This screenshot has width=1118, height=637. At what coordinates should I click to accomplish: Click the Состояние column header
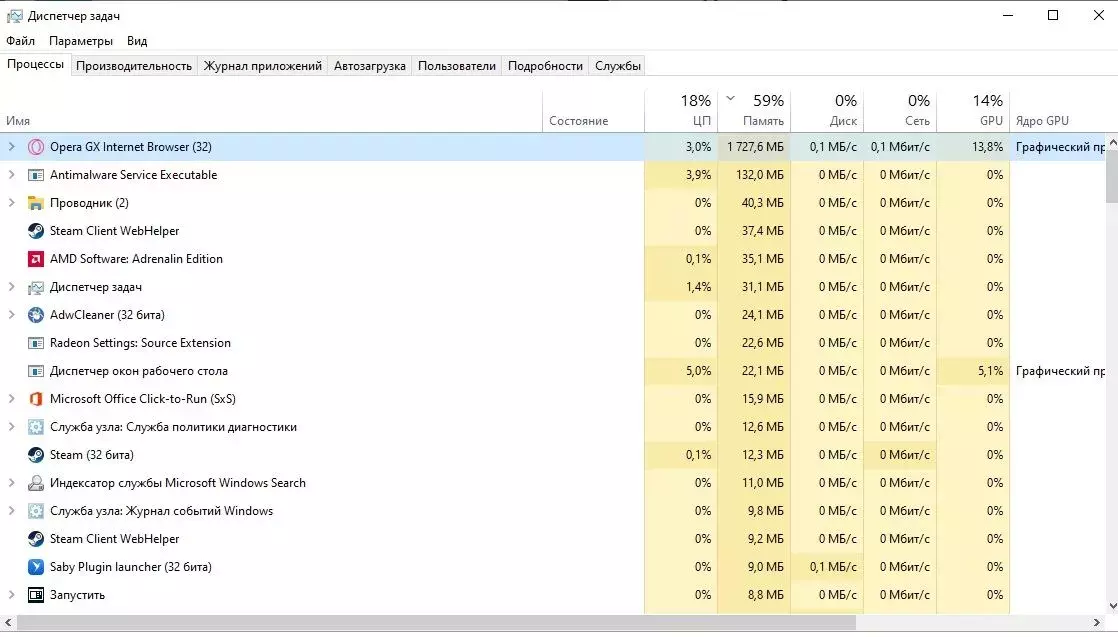tap(593, 112)
